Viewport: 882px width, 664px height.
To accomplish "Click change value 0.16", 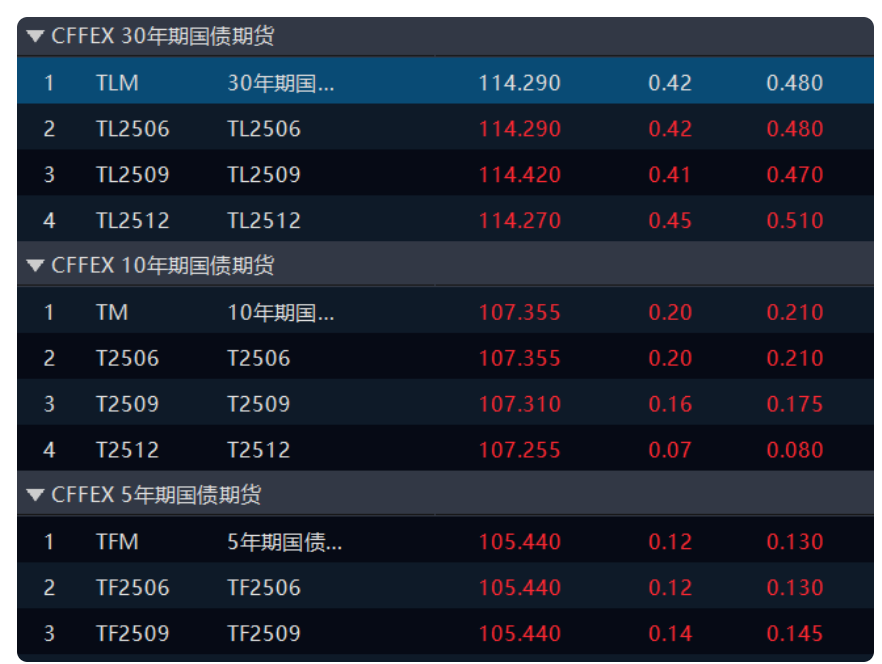I will pos(669,404).
